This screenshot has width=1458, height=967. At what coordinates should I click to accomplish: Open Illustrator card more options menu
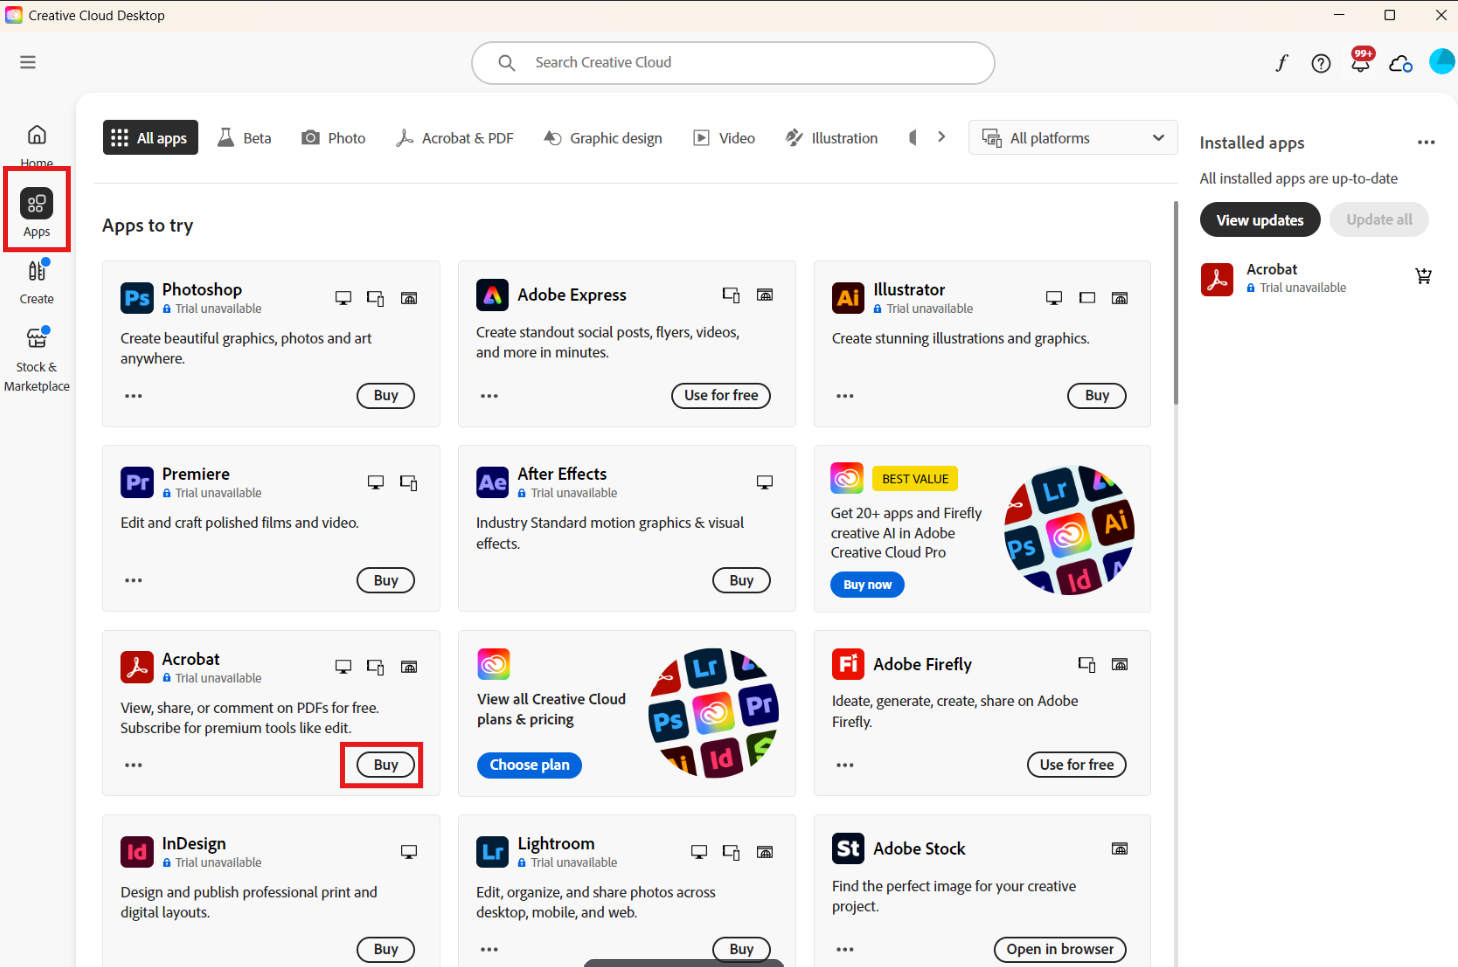(845, 396)
